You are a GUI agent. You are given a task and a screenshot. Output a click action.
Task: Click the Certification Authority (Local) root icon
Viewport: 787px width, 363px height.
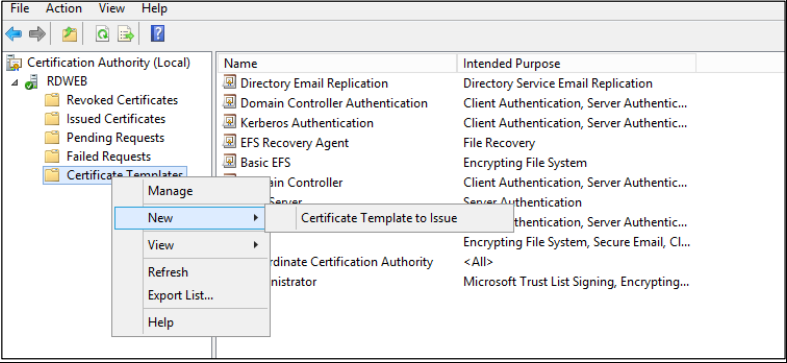[x=15, y=63]
